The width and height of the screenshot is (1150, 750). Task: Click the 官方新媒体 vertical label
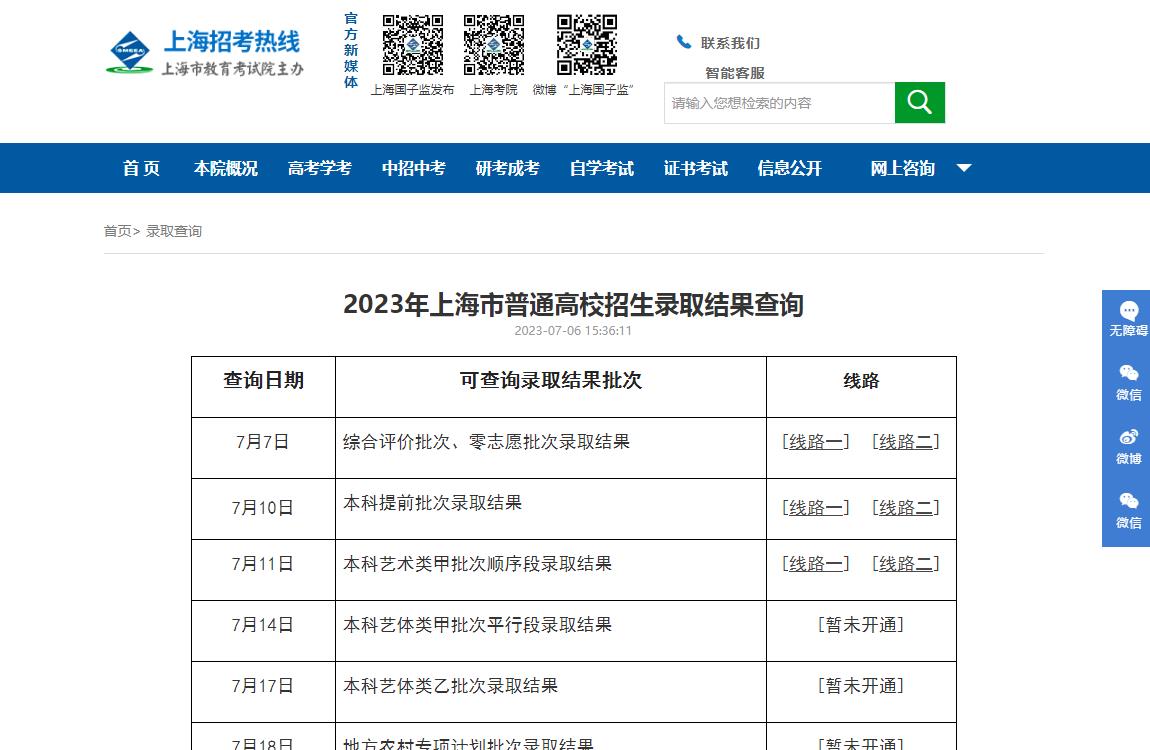(351, 50)
